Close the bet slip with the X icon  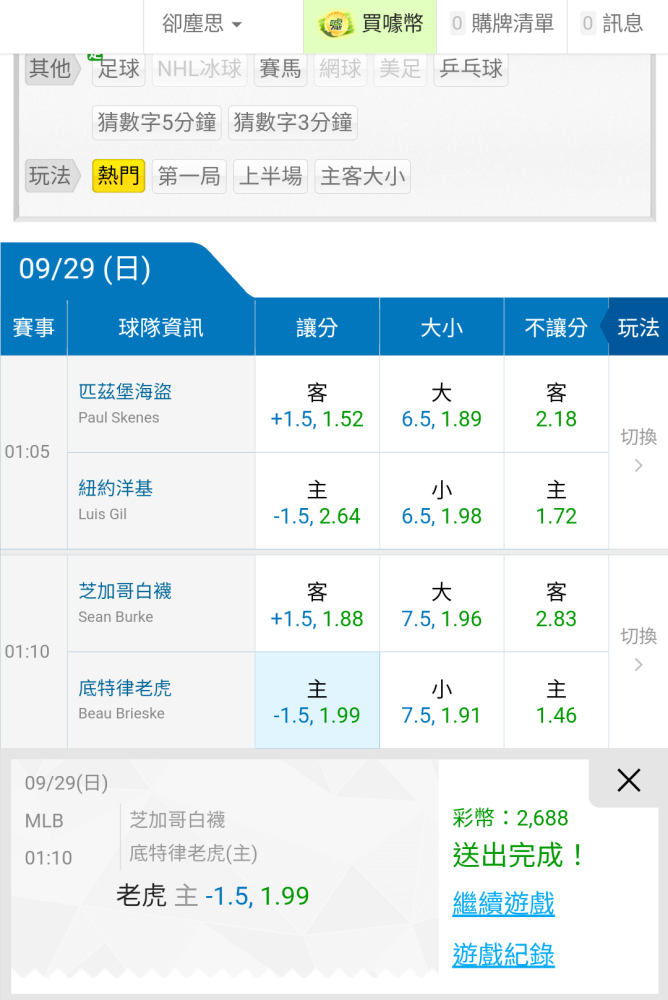point(628,780)
